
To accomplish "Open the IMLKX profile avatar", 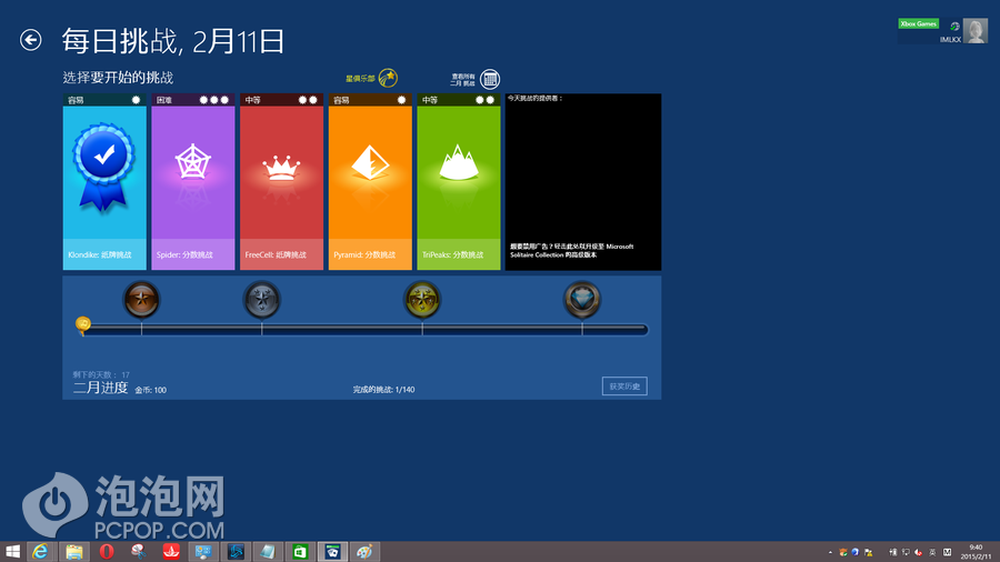I will tap(975, 31).
